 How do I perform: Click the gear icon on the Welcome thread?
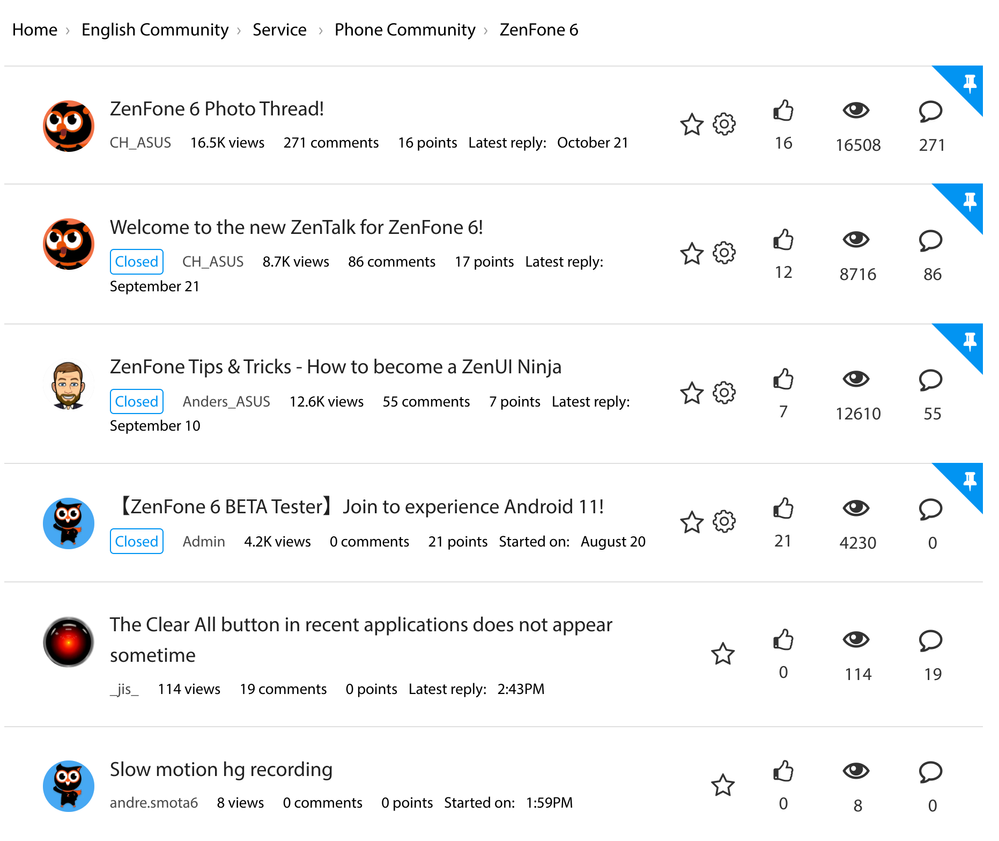[724, 253]
